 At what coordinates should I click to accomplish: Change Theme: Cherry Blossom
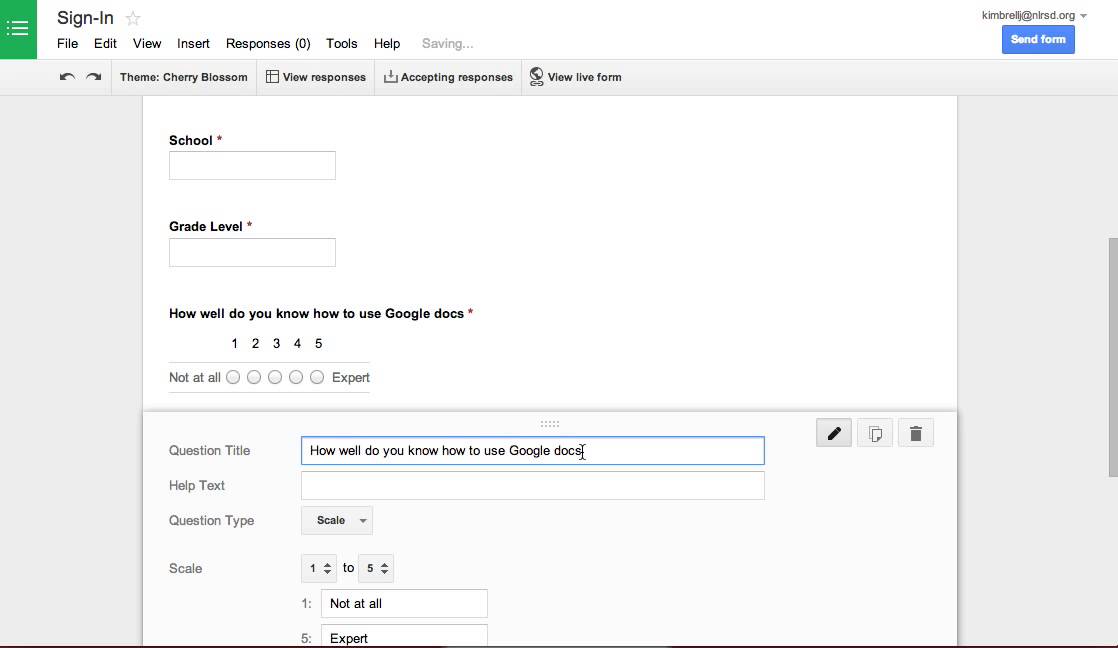184,77
